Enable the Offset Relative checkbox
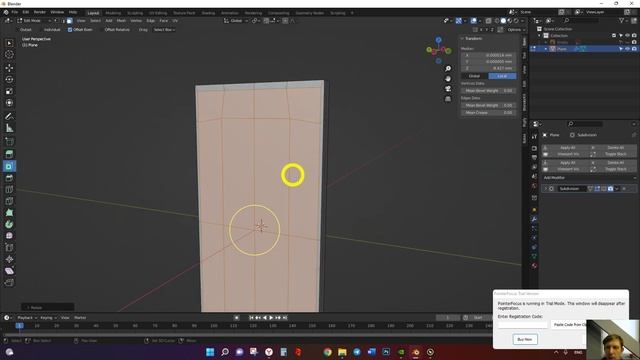The image size is (640, 360). [x=101, y=30]
